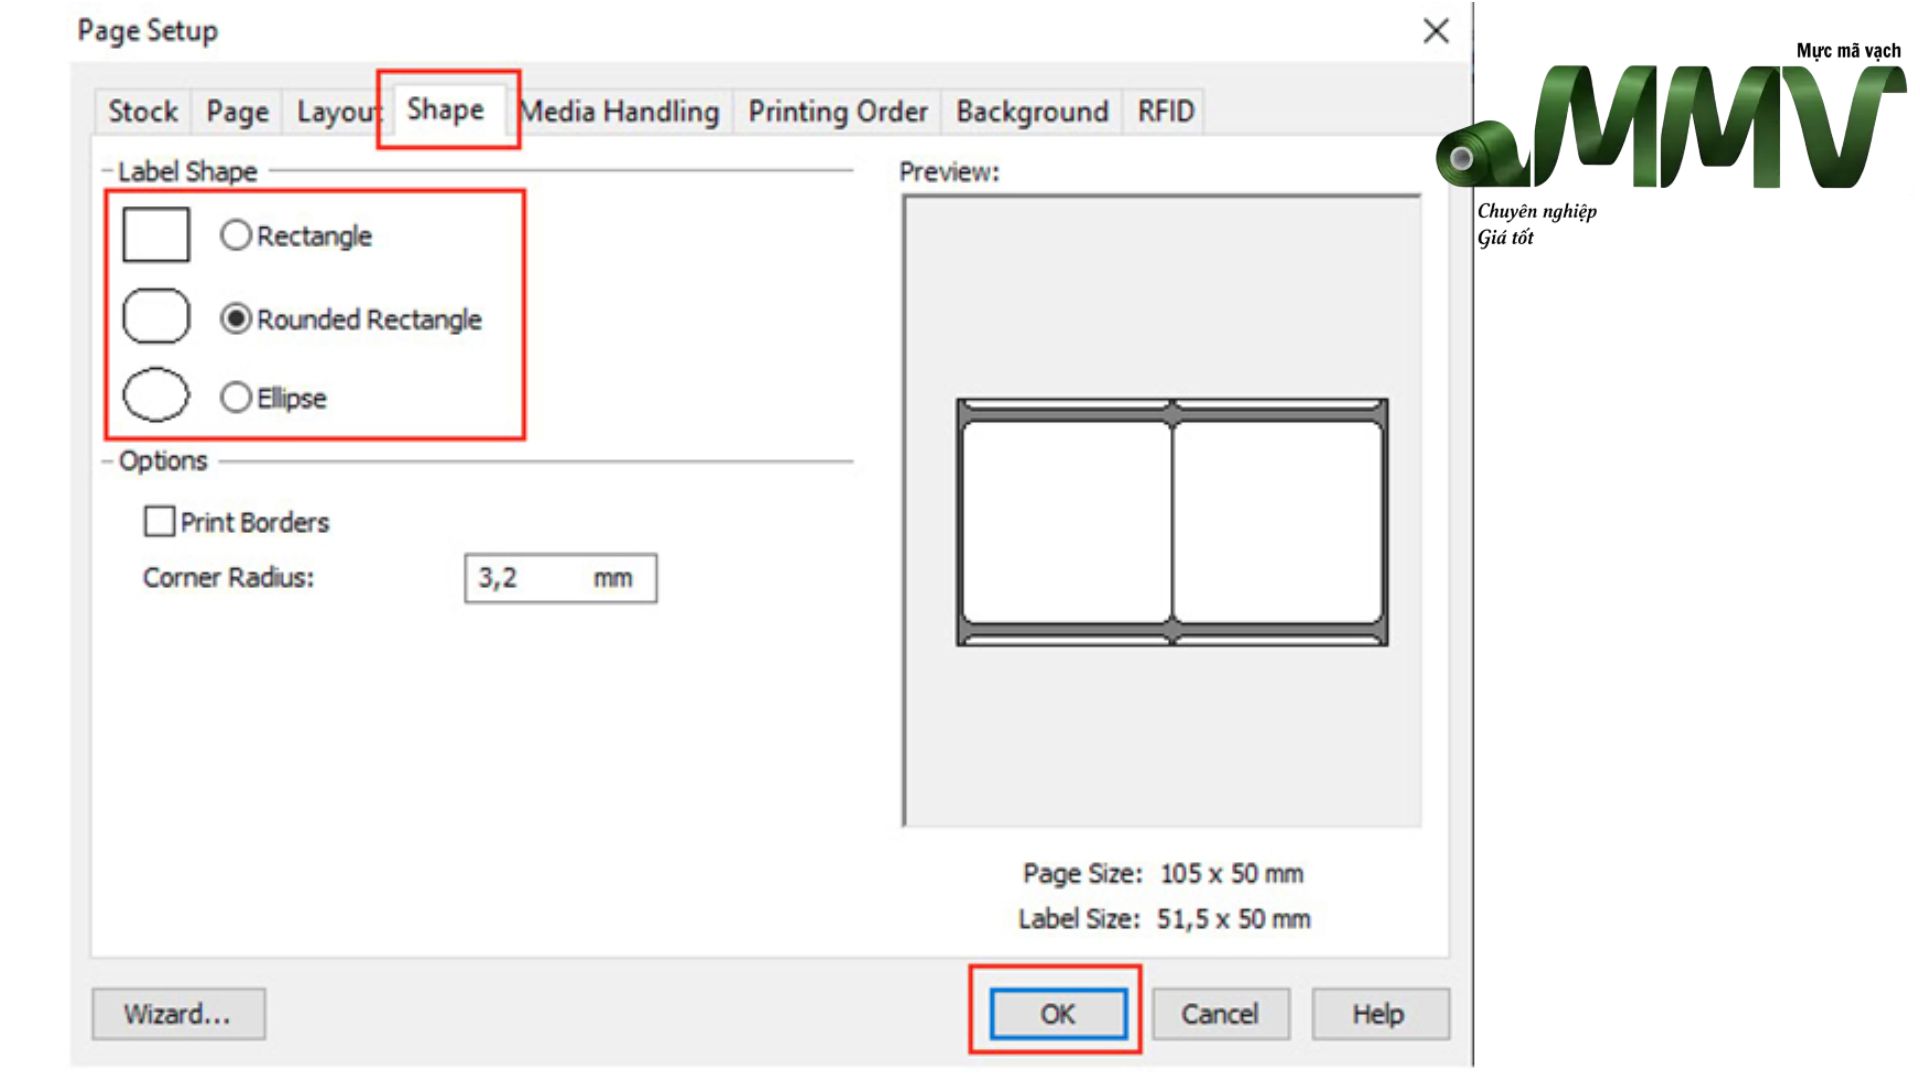Choose the Ellipse label shape option
This screenshot has height=1080, width=1920.
[236, 397]
